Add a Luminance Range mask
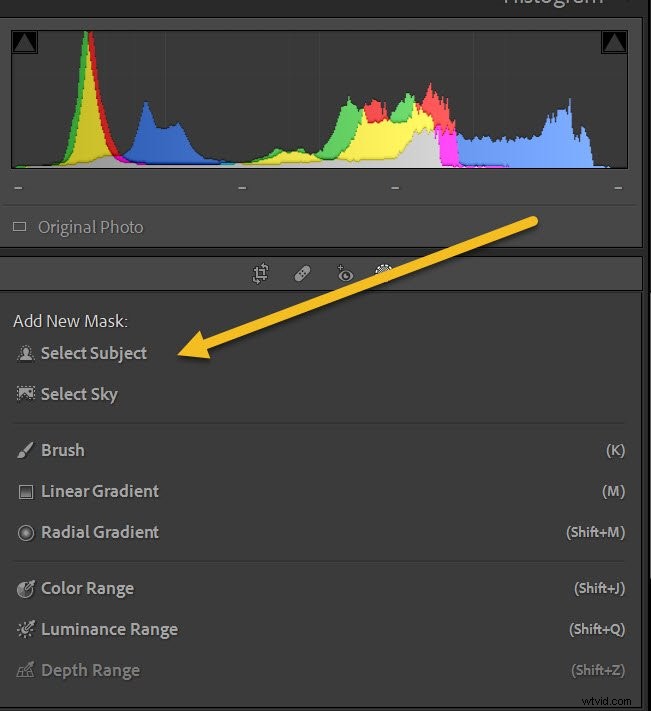651x711 pixels. click(109, 629)
